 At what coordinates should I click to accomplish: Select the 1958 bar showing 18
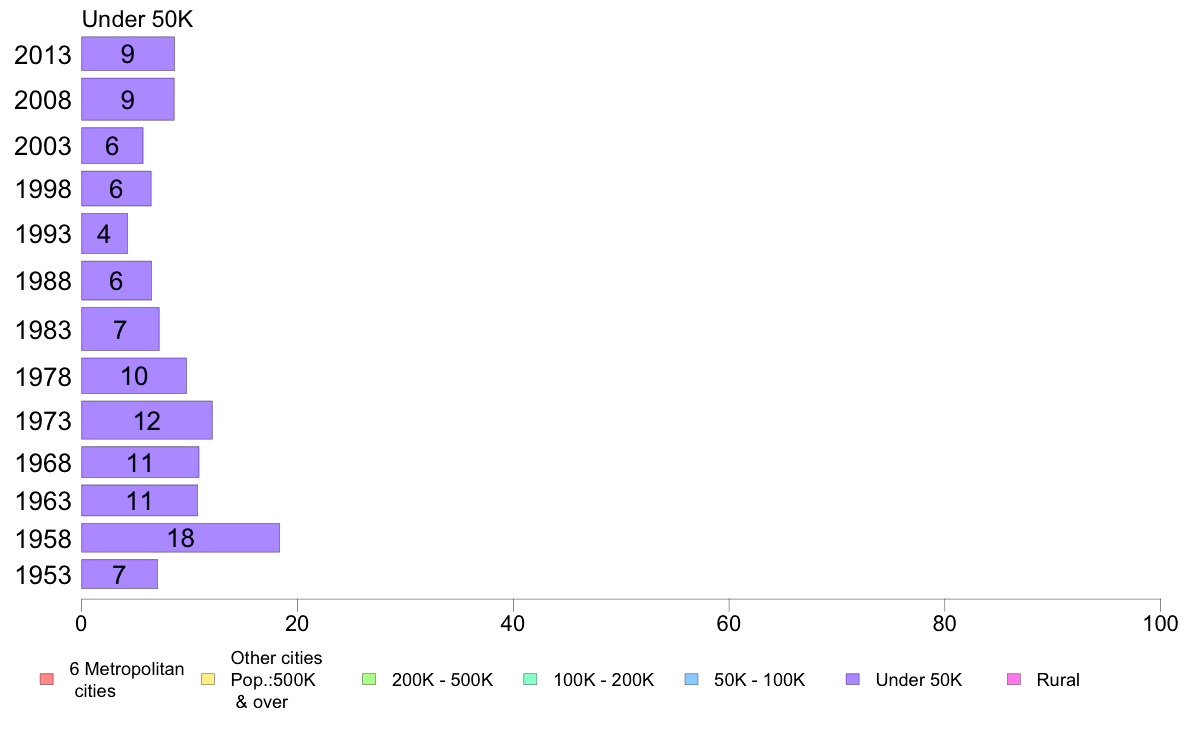pyautogui.click(x=180, y=537)
